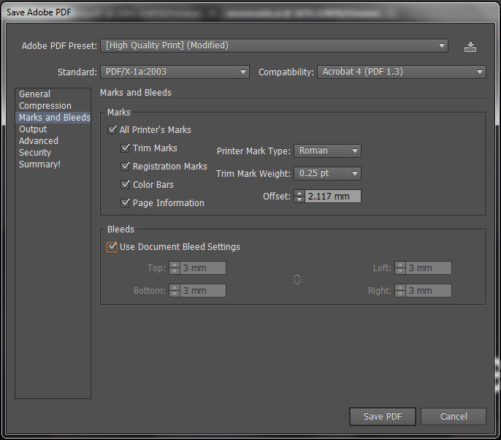Disable the Registration Marks checkbox
The height and width of the screenshot is (440, 501).
[125, 166]
